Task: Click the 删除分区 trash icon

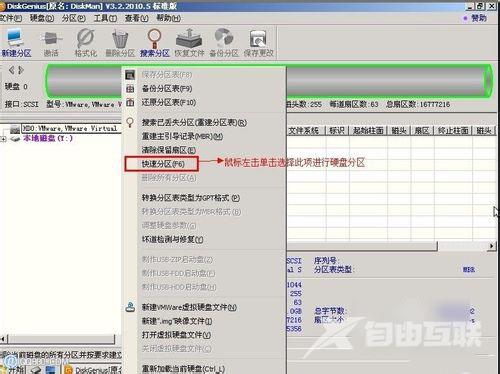Action: (120, 38)
